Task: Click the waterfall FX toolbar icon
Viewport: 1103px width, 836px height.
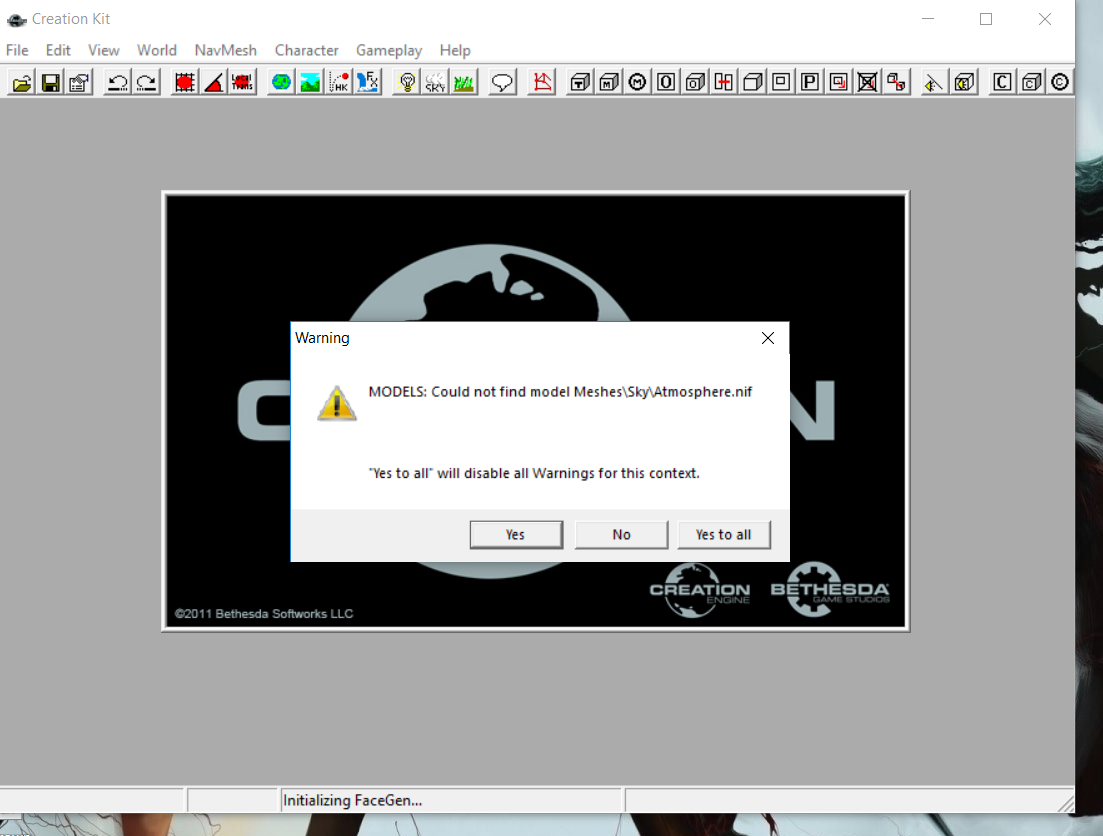Action: tap(368, 82)
